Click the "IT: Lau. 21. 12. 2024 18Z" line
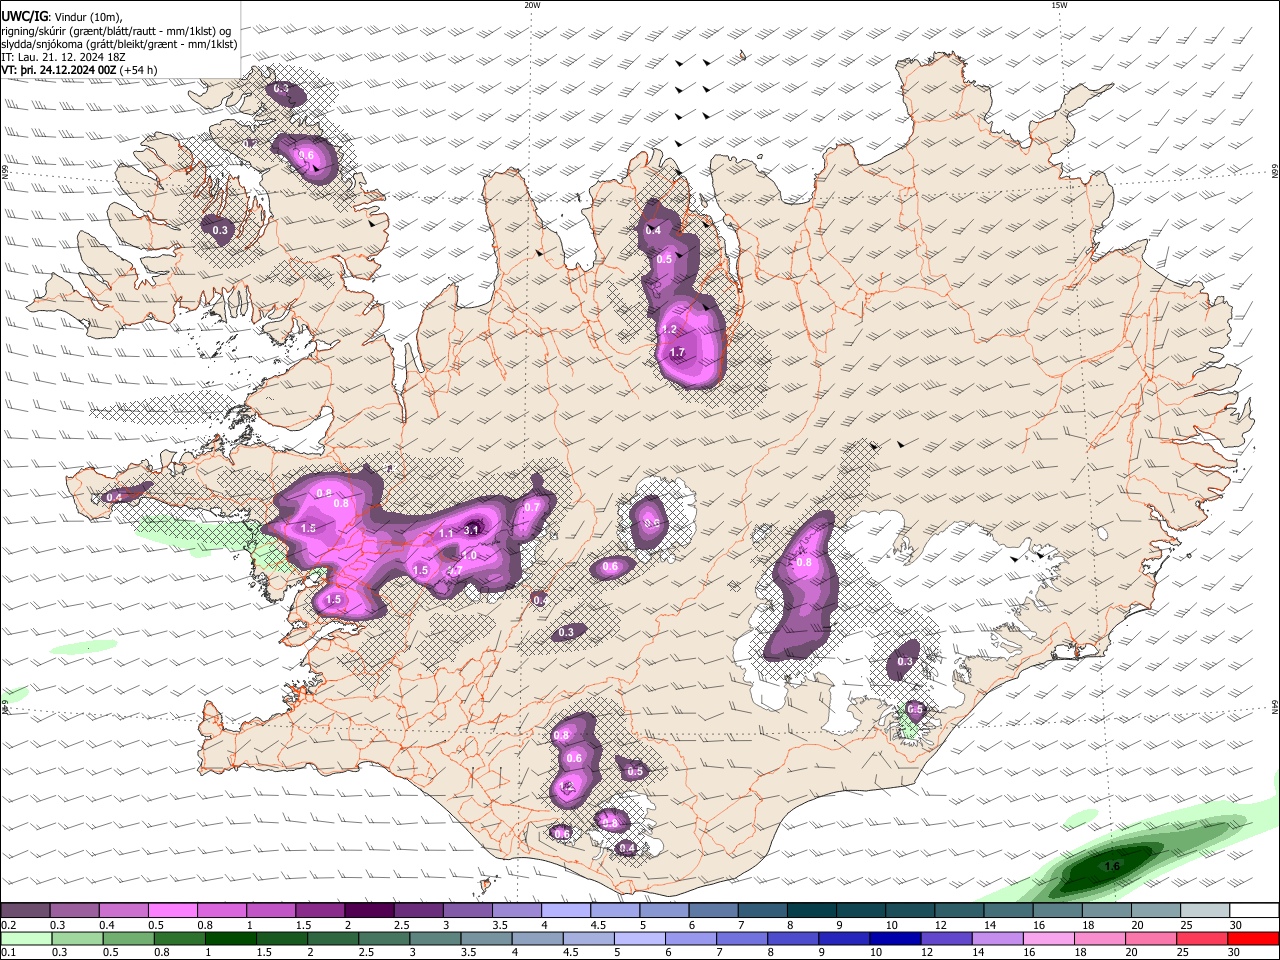This screenshot has height=960, width=1280. pos(62,57)
